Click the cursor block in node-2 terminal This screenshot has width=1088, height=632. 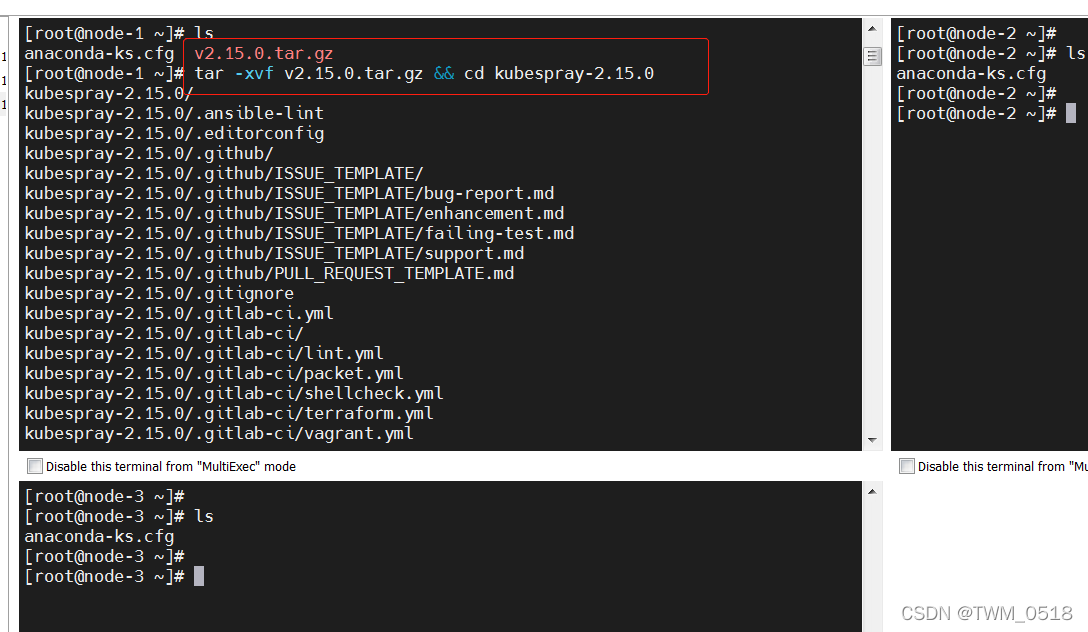pyautogui.click(x=1071, y=113)
